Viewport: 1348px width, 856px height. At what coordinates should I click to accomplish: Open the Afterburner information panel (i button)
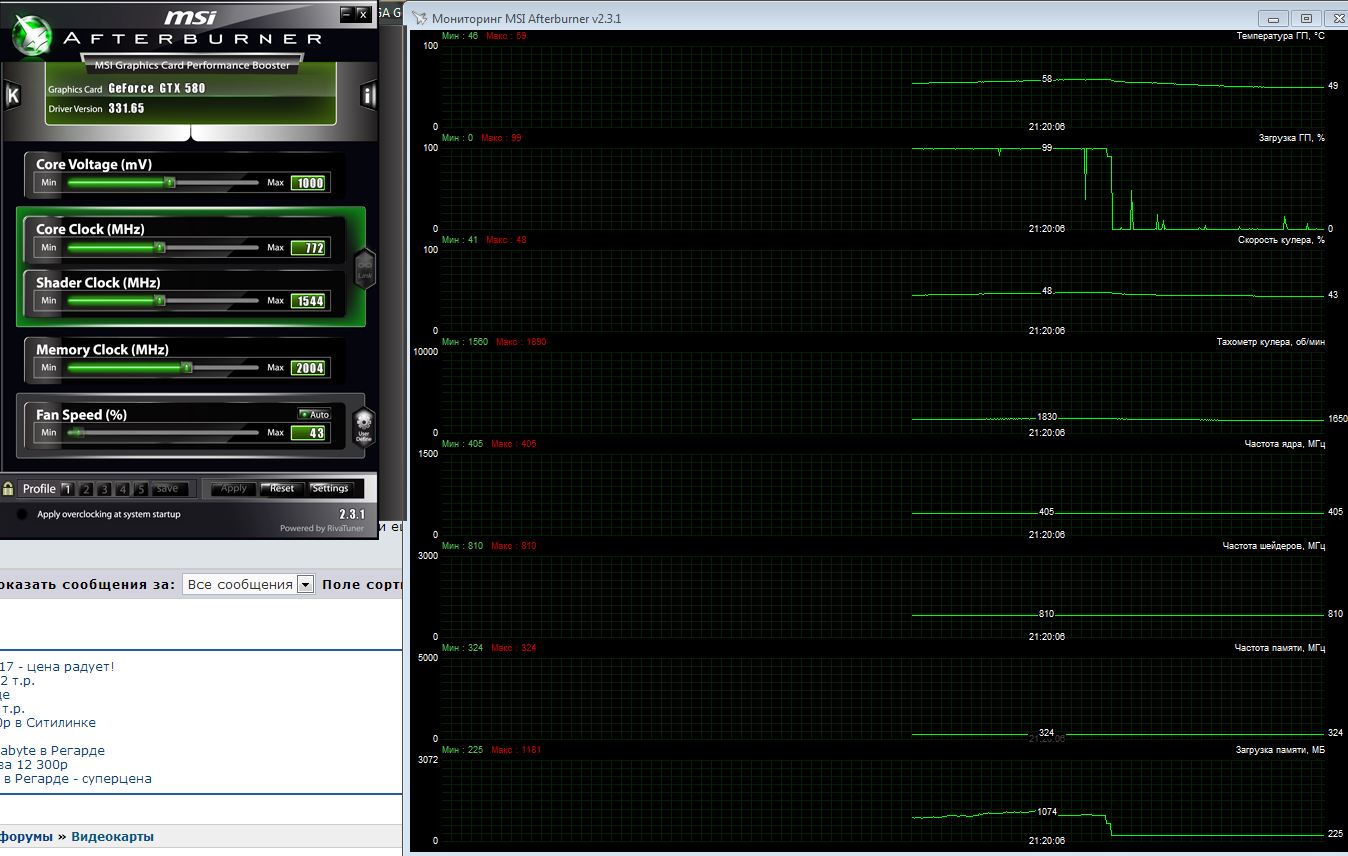click(x=368, y=95)
